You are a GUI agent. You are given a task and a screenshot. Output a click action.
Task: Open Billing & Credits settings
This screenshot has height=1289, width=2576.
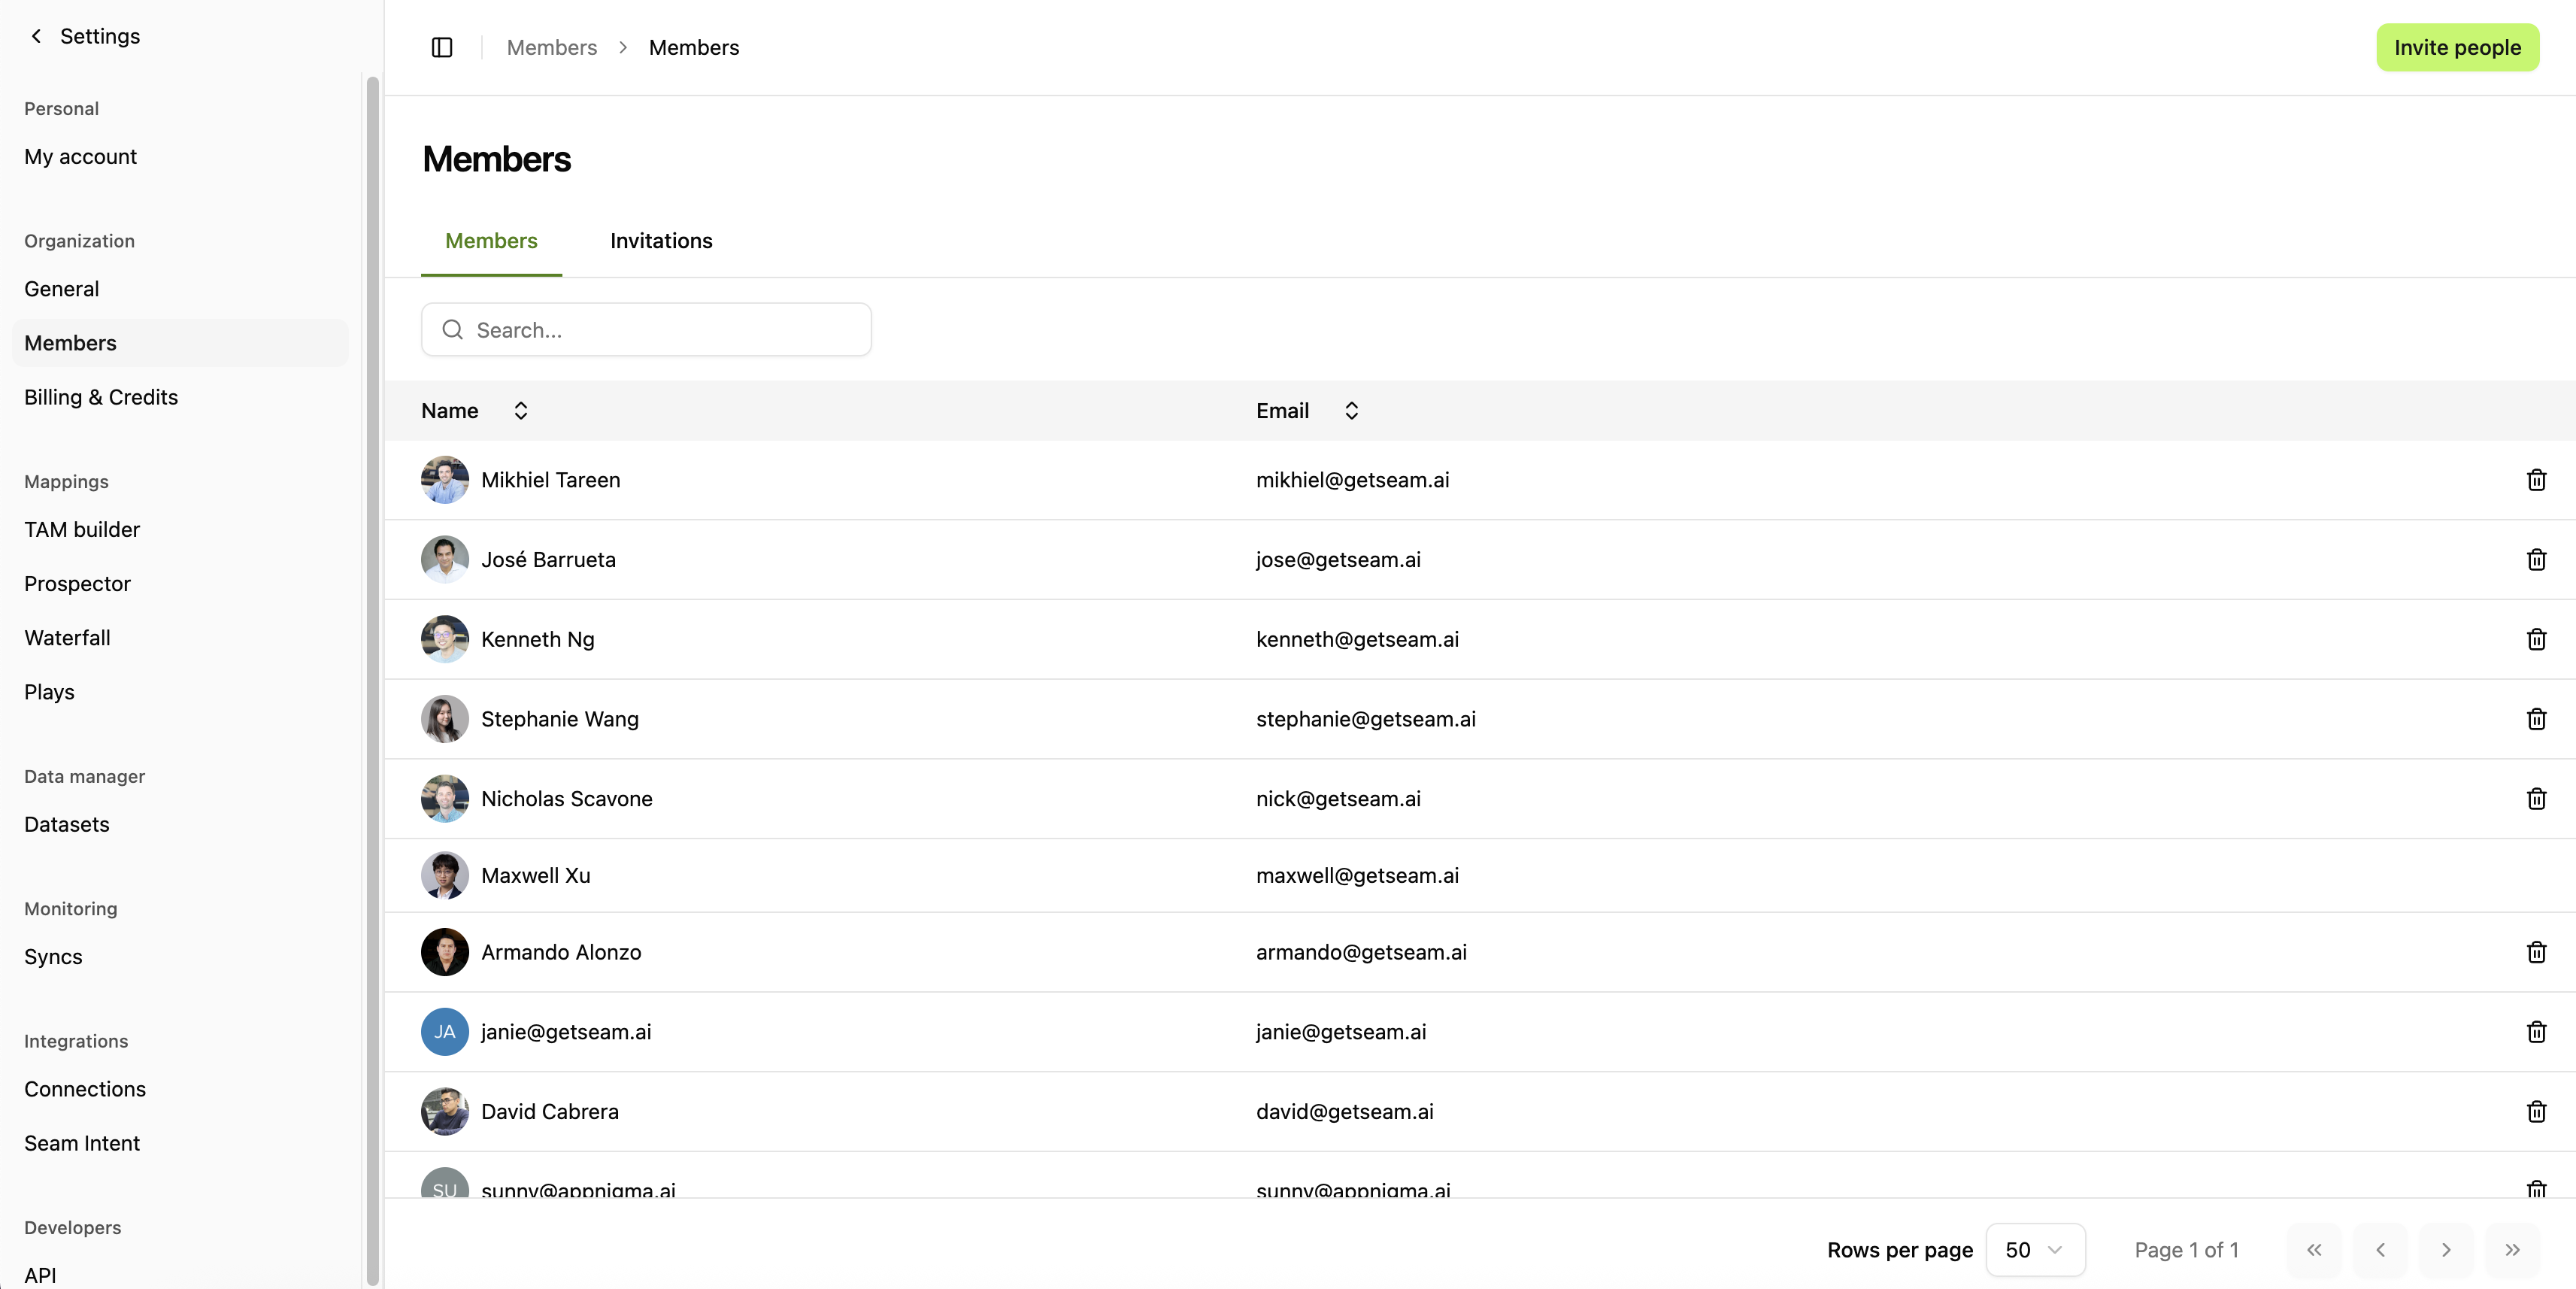coord(101,397)
